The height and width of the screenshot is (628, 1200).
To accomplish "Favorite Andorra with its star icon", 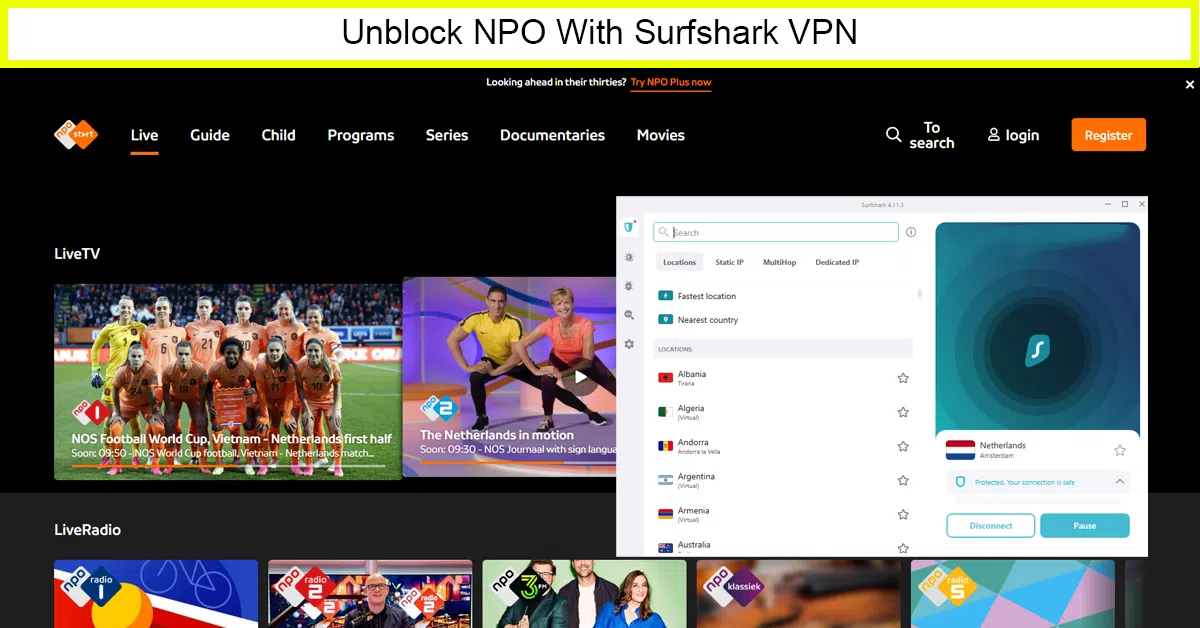I will coord(903,446).
